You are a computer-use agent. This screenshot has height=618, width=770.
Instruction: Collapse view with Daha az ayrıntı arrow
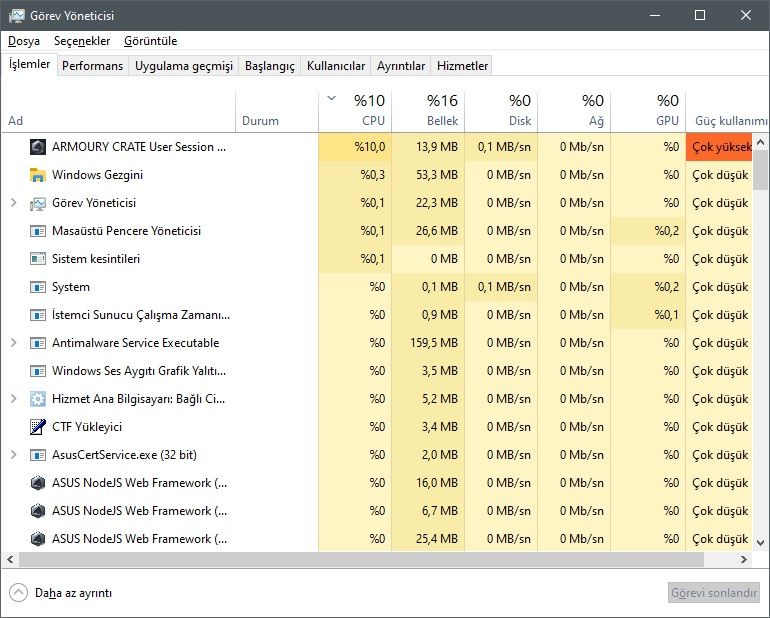(18, 592)
